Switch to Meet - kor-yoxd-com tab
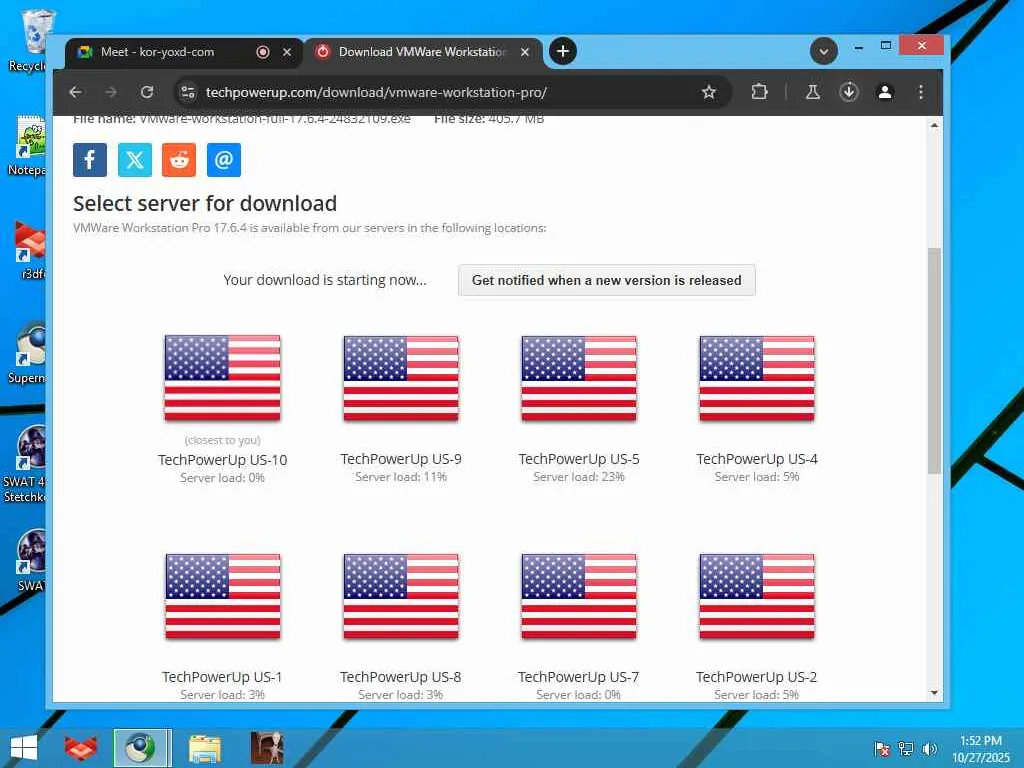The height and width of the screenshot is (768, 1024). (184, 52)
